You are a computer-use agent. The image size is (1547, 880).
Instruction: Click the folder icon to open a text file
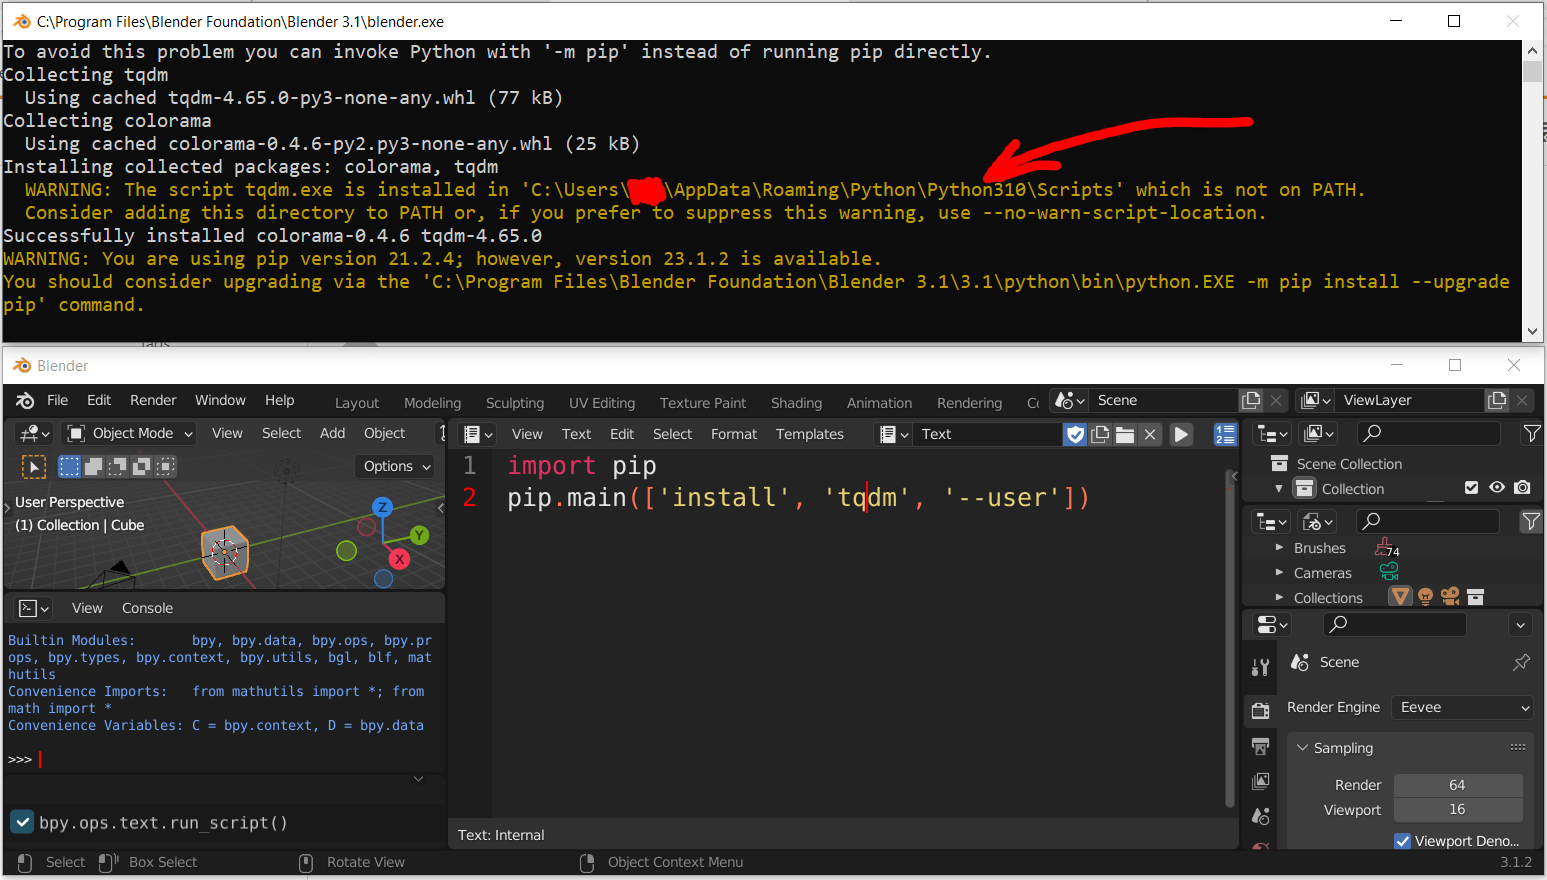(x=1124, y=434)
